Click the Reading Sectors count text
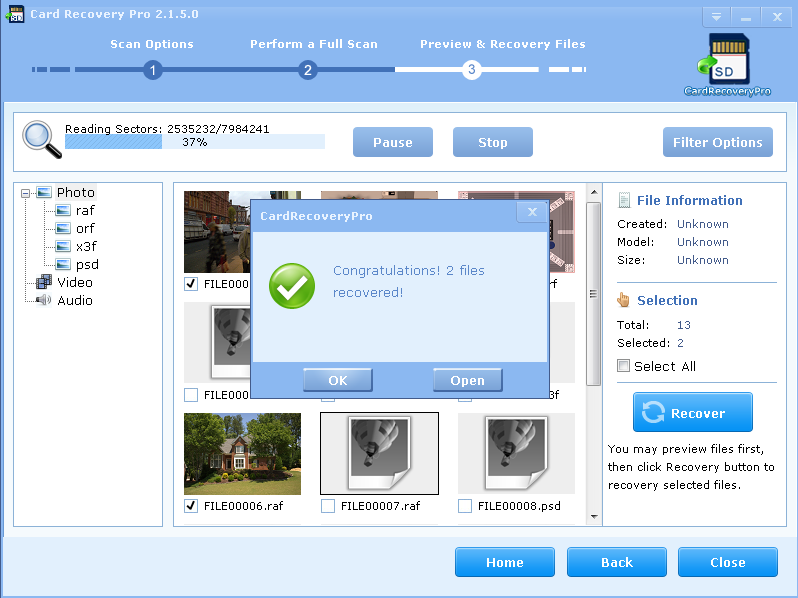This screenshot has height=598, width=798. pyautogui.click(x=167, y=129)
